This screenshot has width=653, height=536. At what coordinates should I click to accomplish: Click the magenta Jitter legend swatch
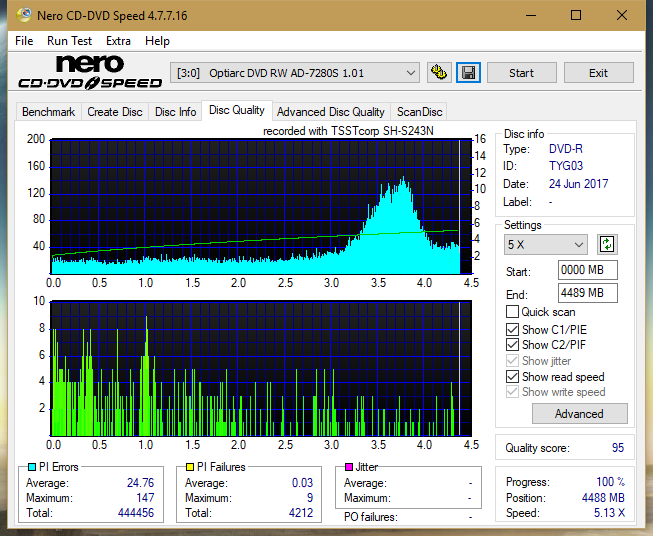pos(349,467)
